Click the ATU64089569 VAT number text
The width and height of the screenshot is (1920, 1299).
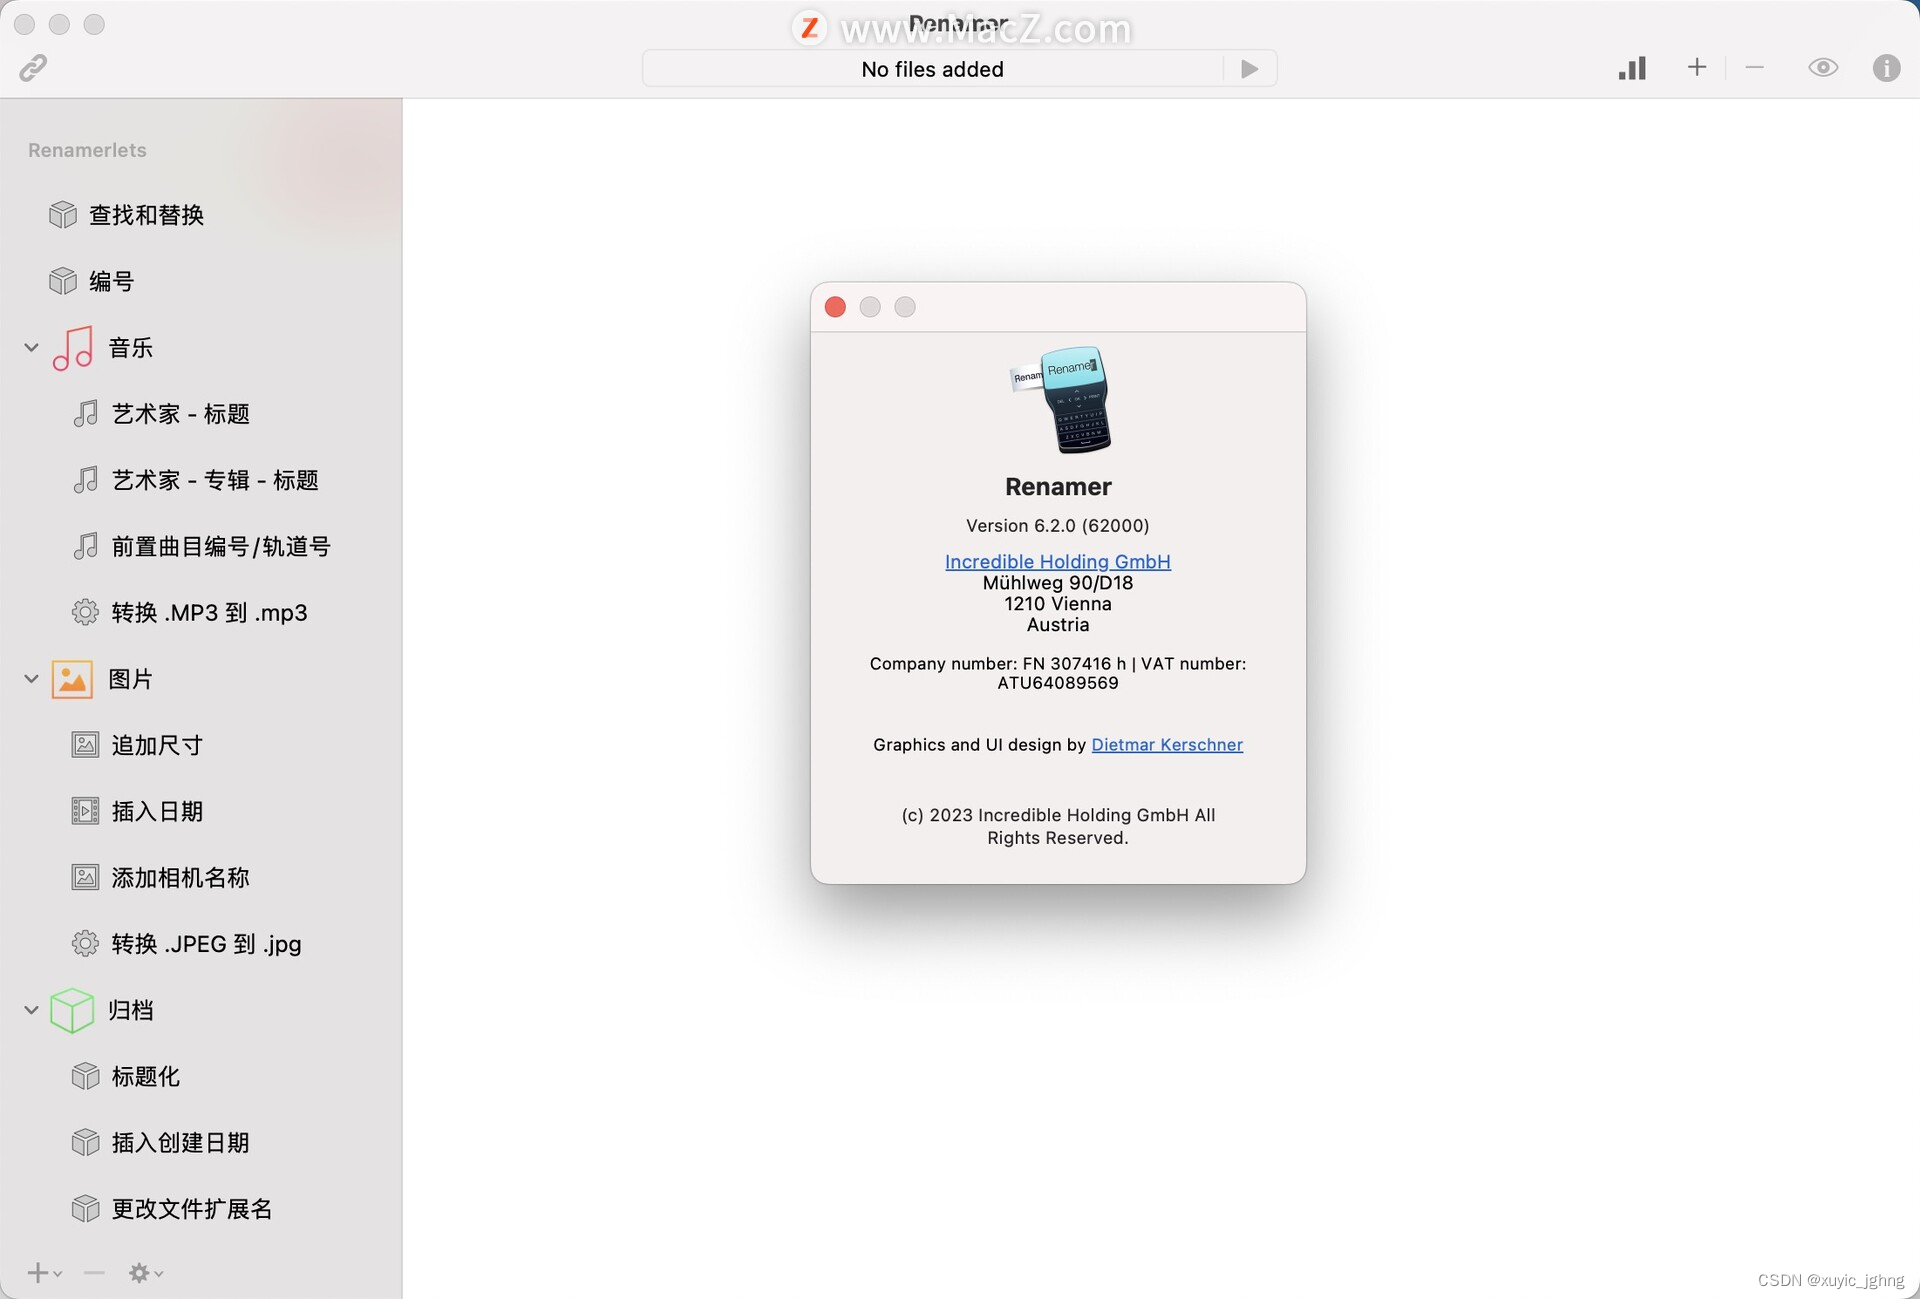[x=1058, y=683]
